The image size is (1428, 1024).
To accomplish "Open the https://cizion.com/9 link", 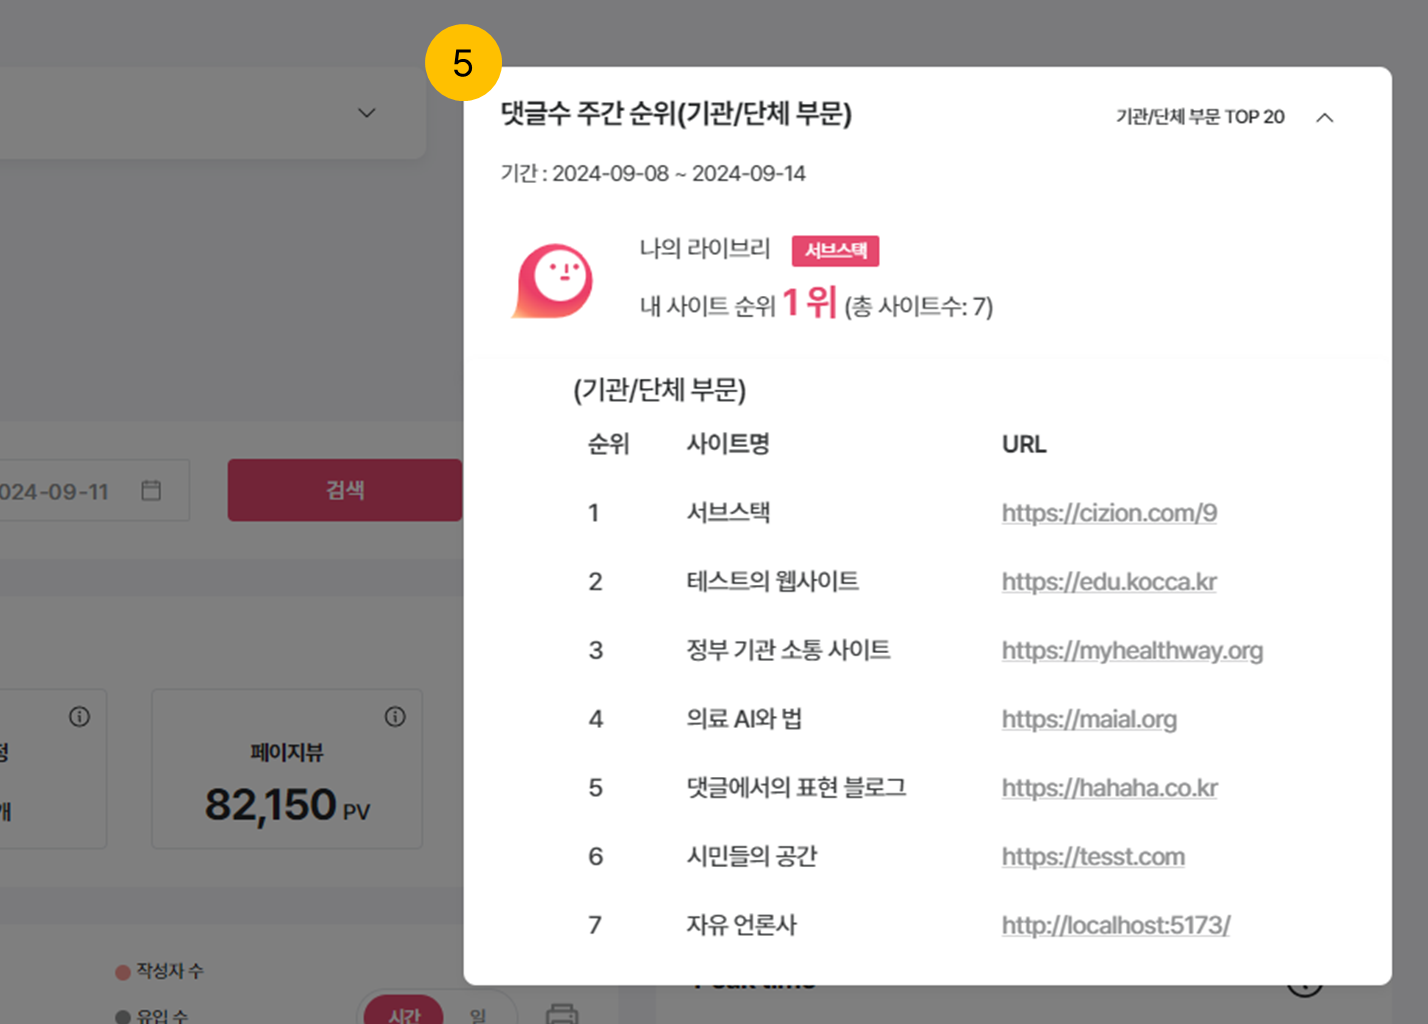I will [1109, 513].
